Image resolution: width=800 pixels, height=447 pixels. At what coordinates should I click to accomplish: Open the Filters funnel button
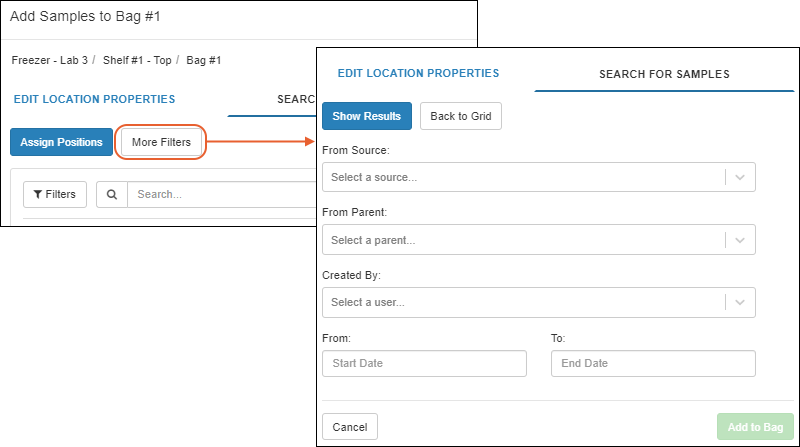[55, 194]
